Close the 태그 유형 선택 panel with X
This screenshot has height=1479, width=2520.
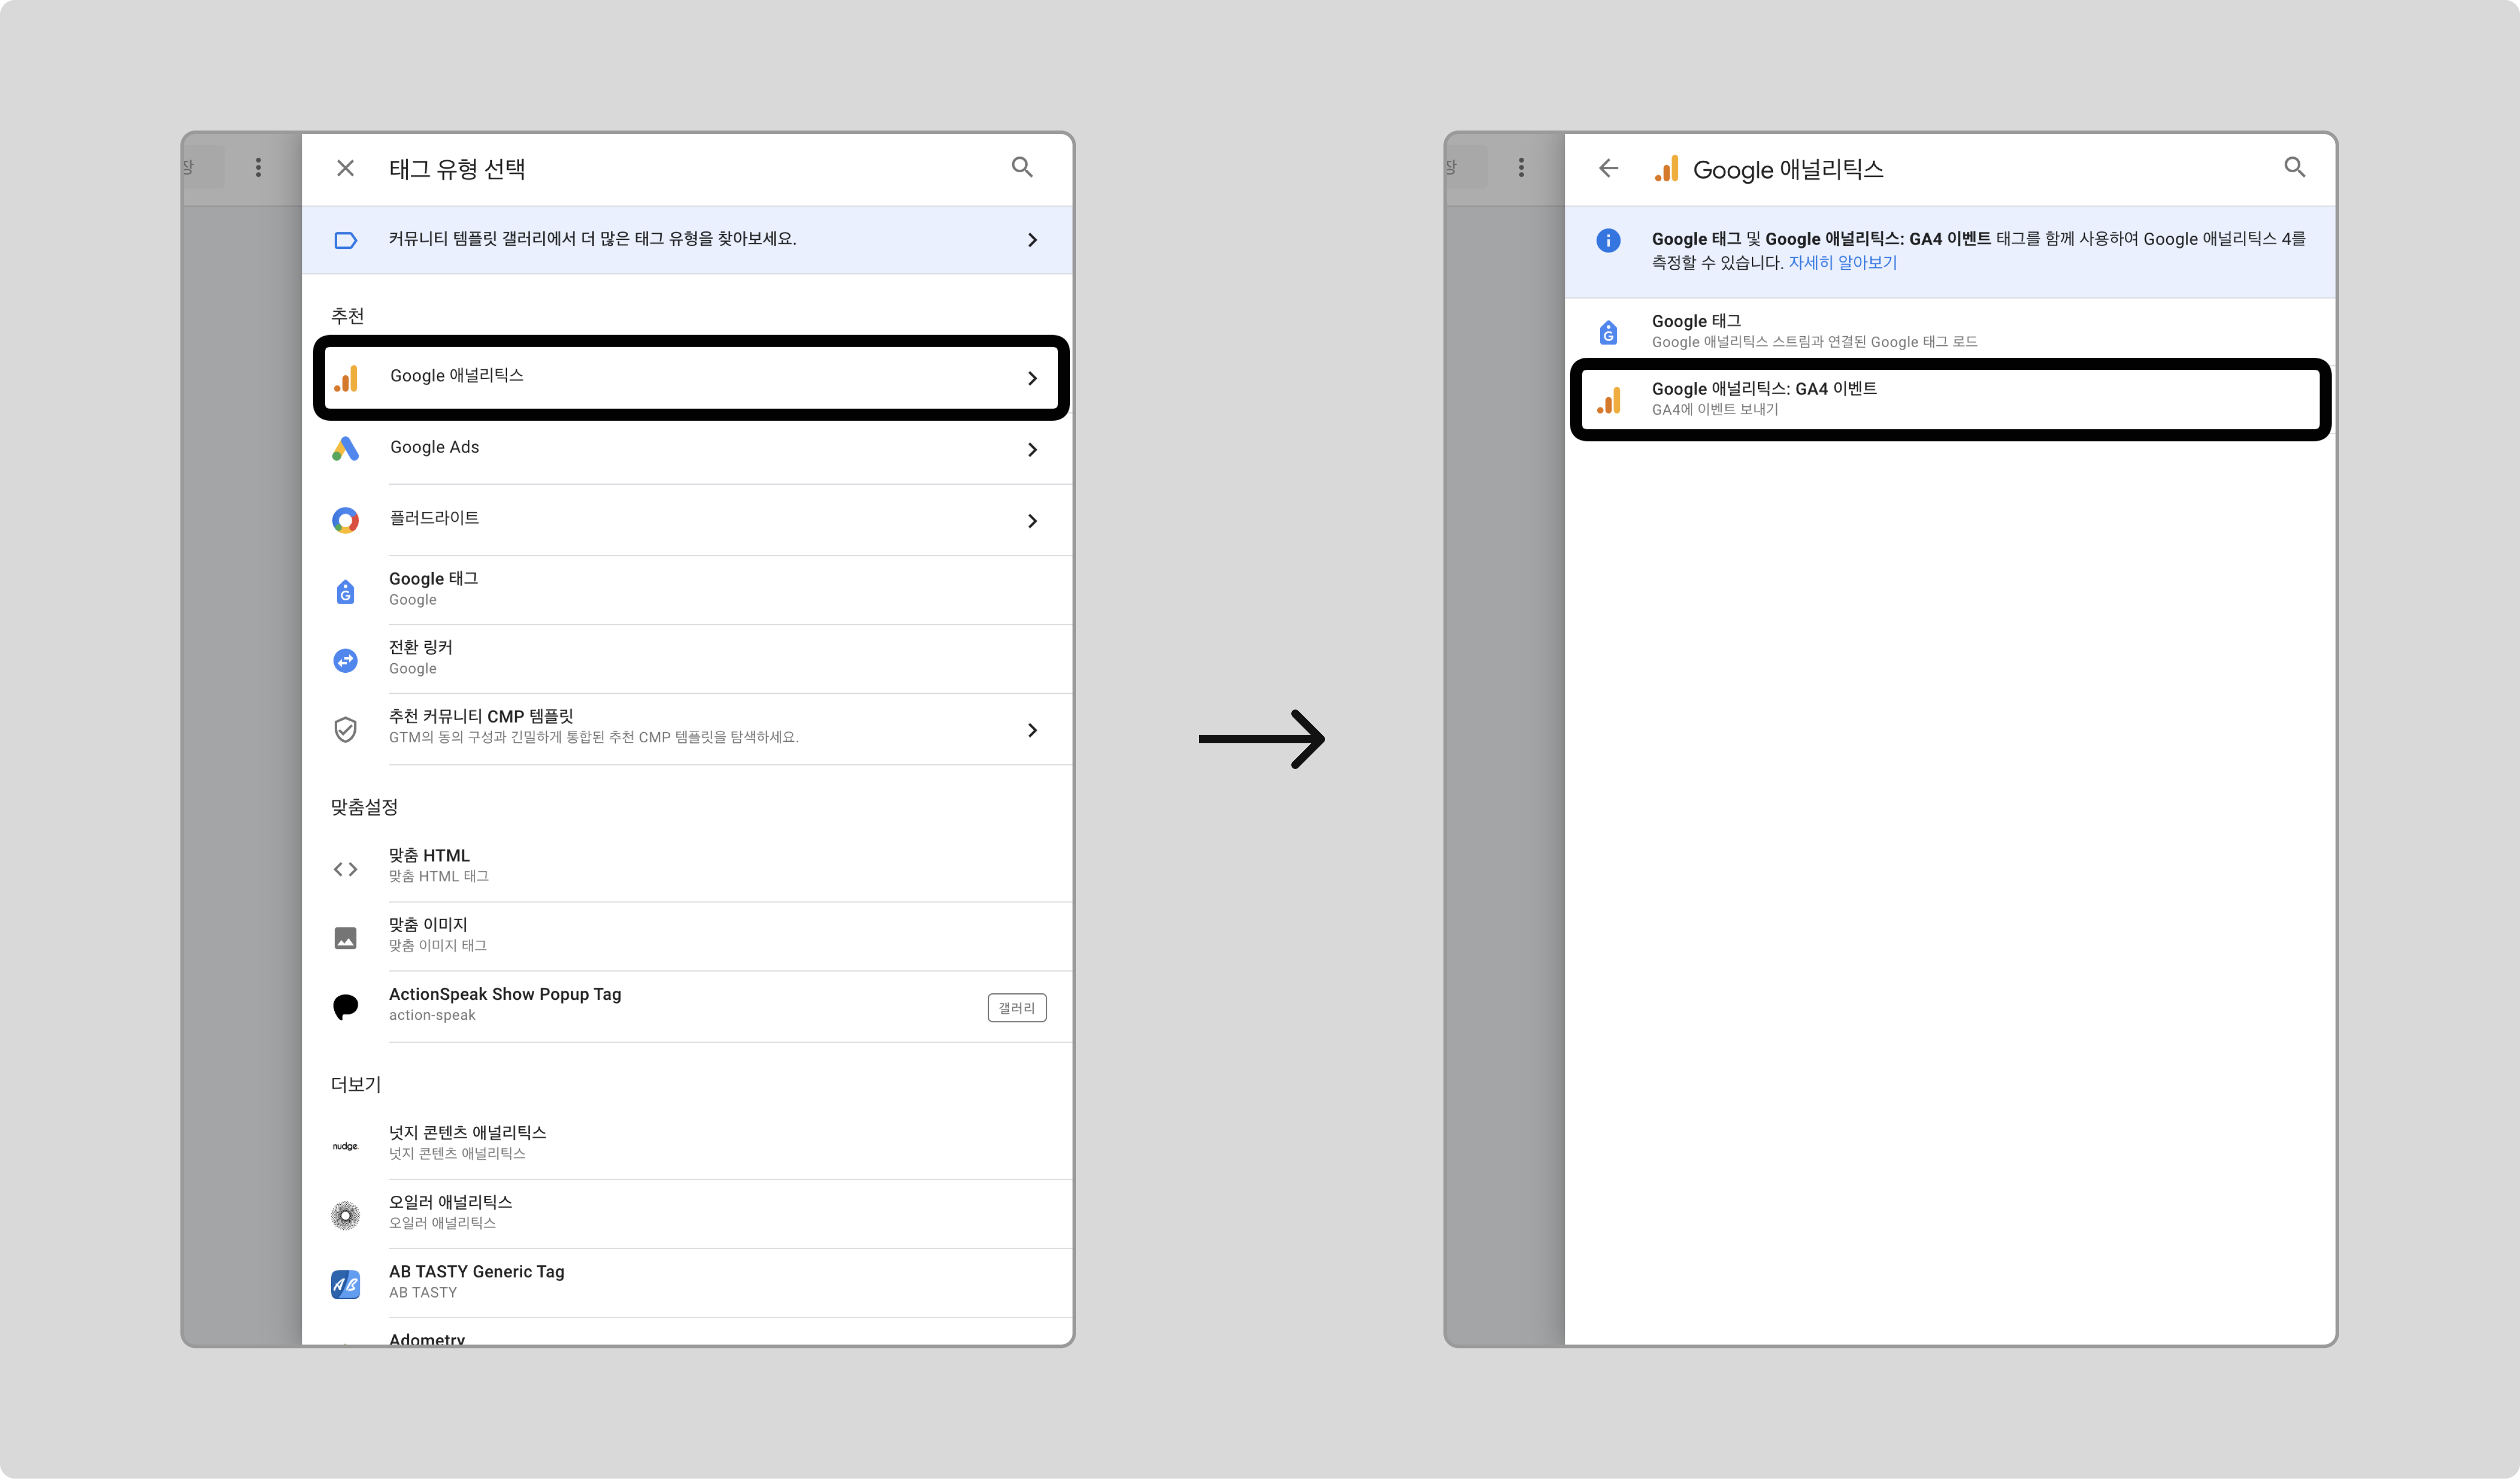click(x=345, y=168)
